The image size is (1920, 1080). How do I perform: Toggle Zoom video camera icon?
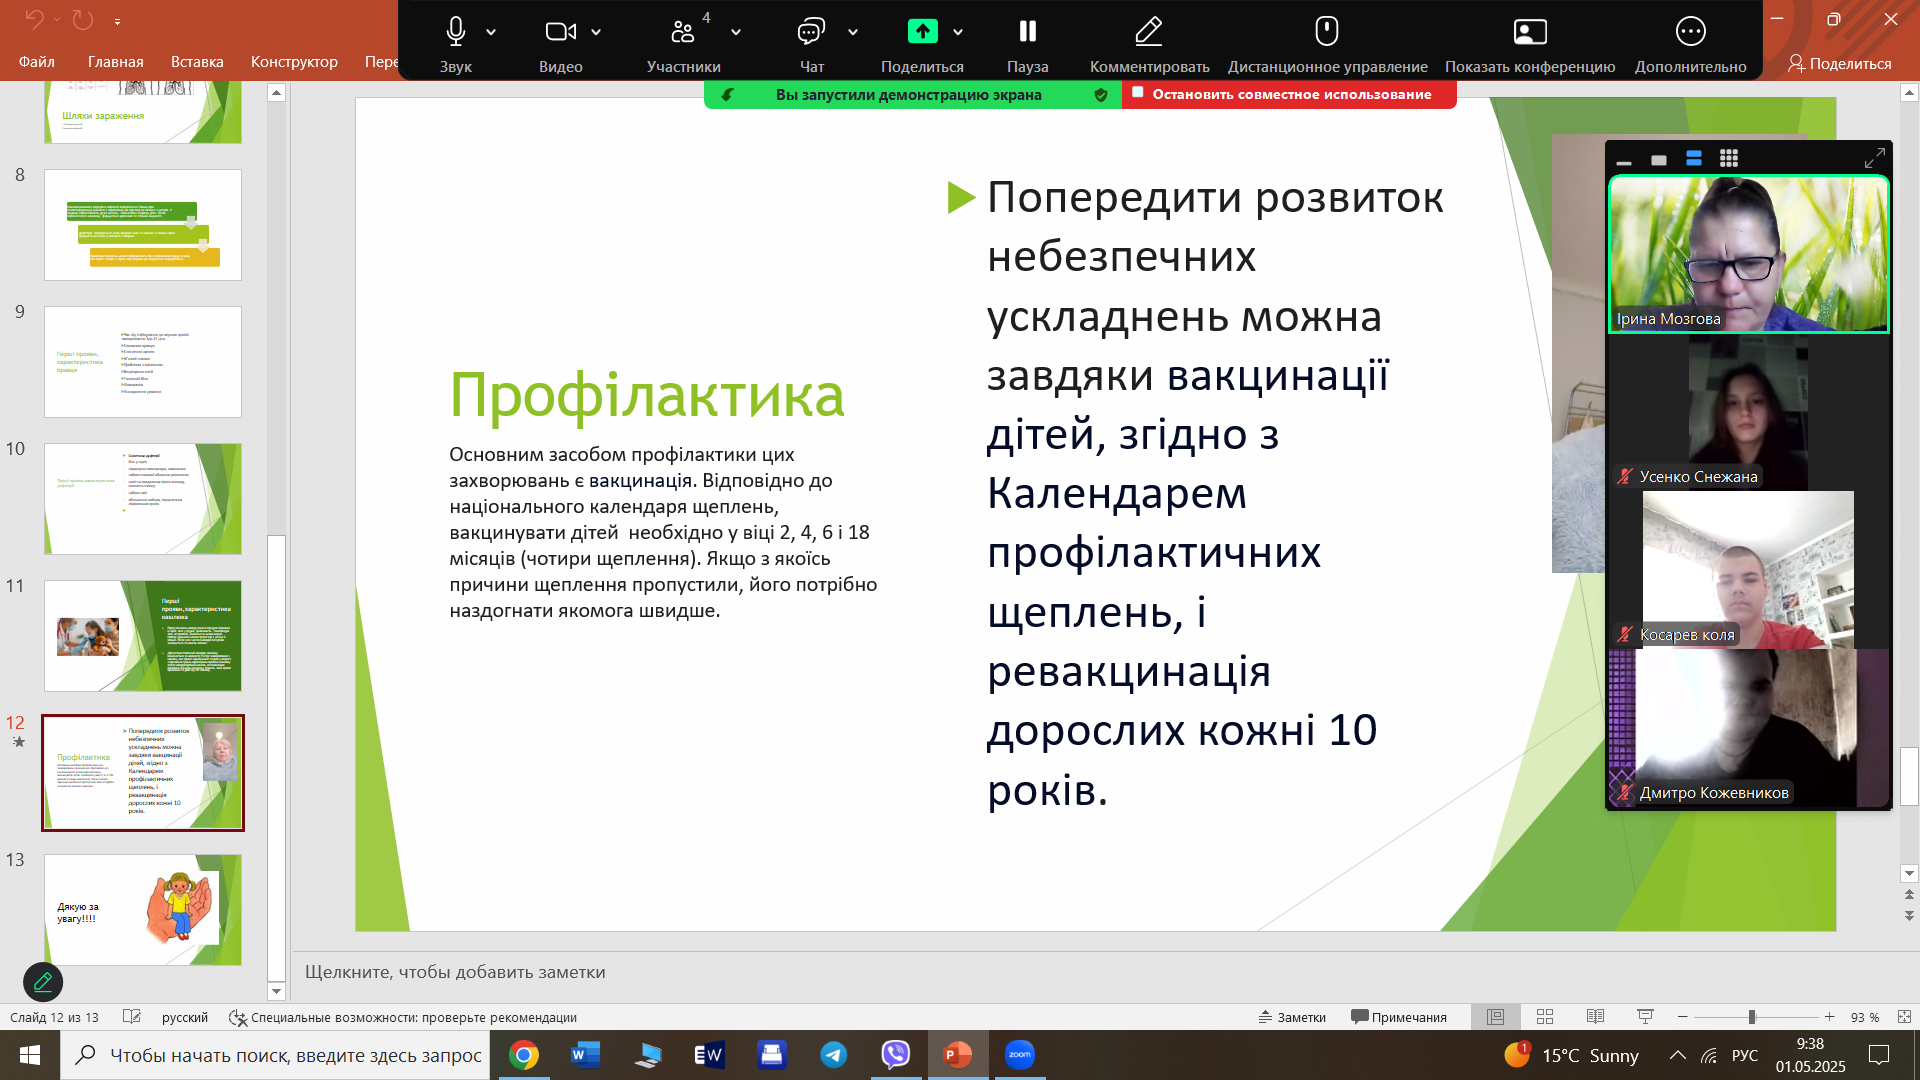click(x=560, y=32)
